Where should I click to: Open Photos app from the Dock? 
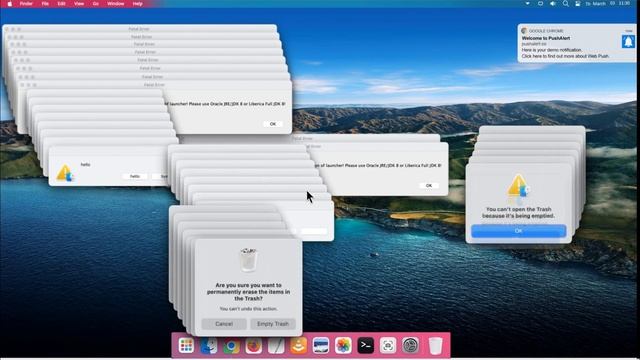pyautogui.click(x=343, y=346)
